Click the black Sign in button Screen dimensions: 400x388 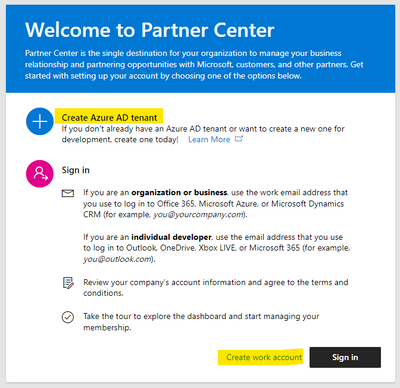click(345, 357)
